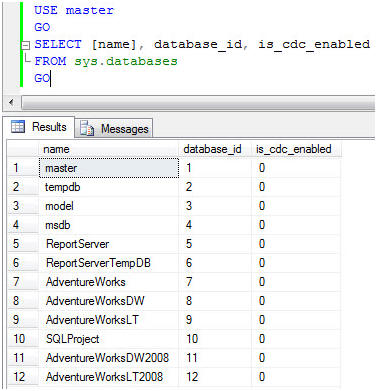This screenshot has width=377, height=391.
Task: Click row header number 11
Action: coord(23,358)
